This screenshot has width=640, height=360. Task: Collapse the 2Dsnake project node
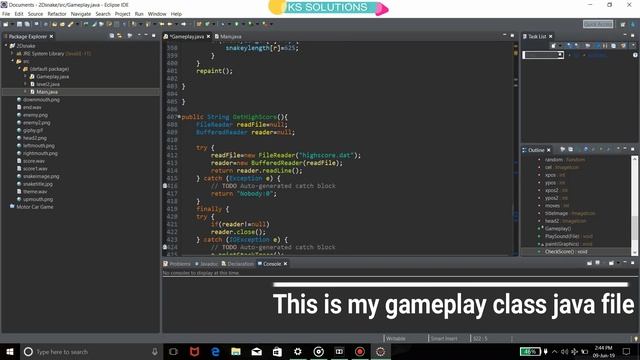[6, 46]
